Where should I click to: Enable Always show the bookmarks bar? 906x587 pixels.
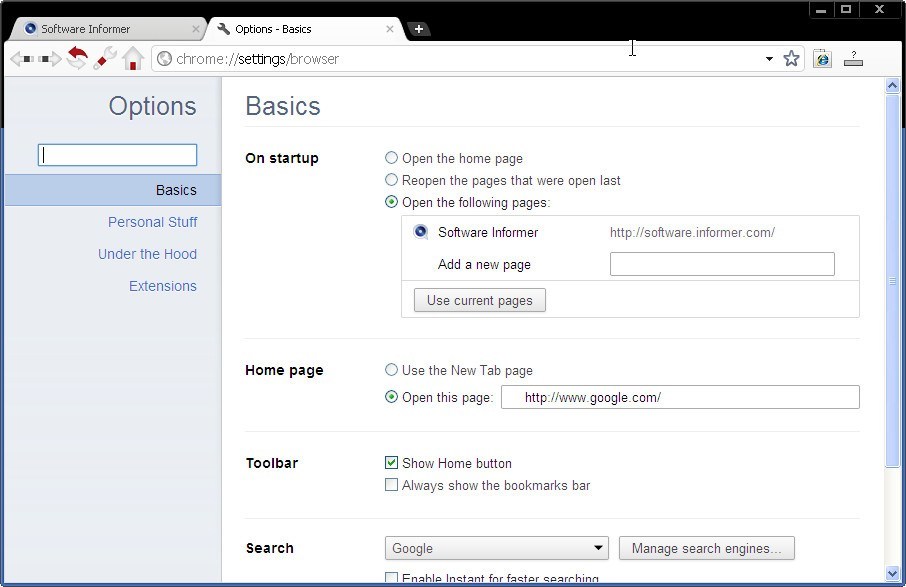point(391,484)
